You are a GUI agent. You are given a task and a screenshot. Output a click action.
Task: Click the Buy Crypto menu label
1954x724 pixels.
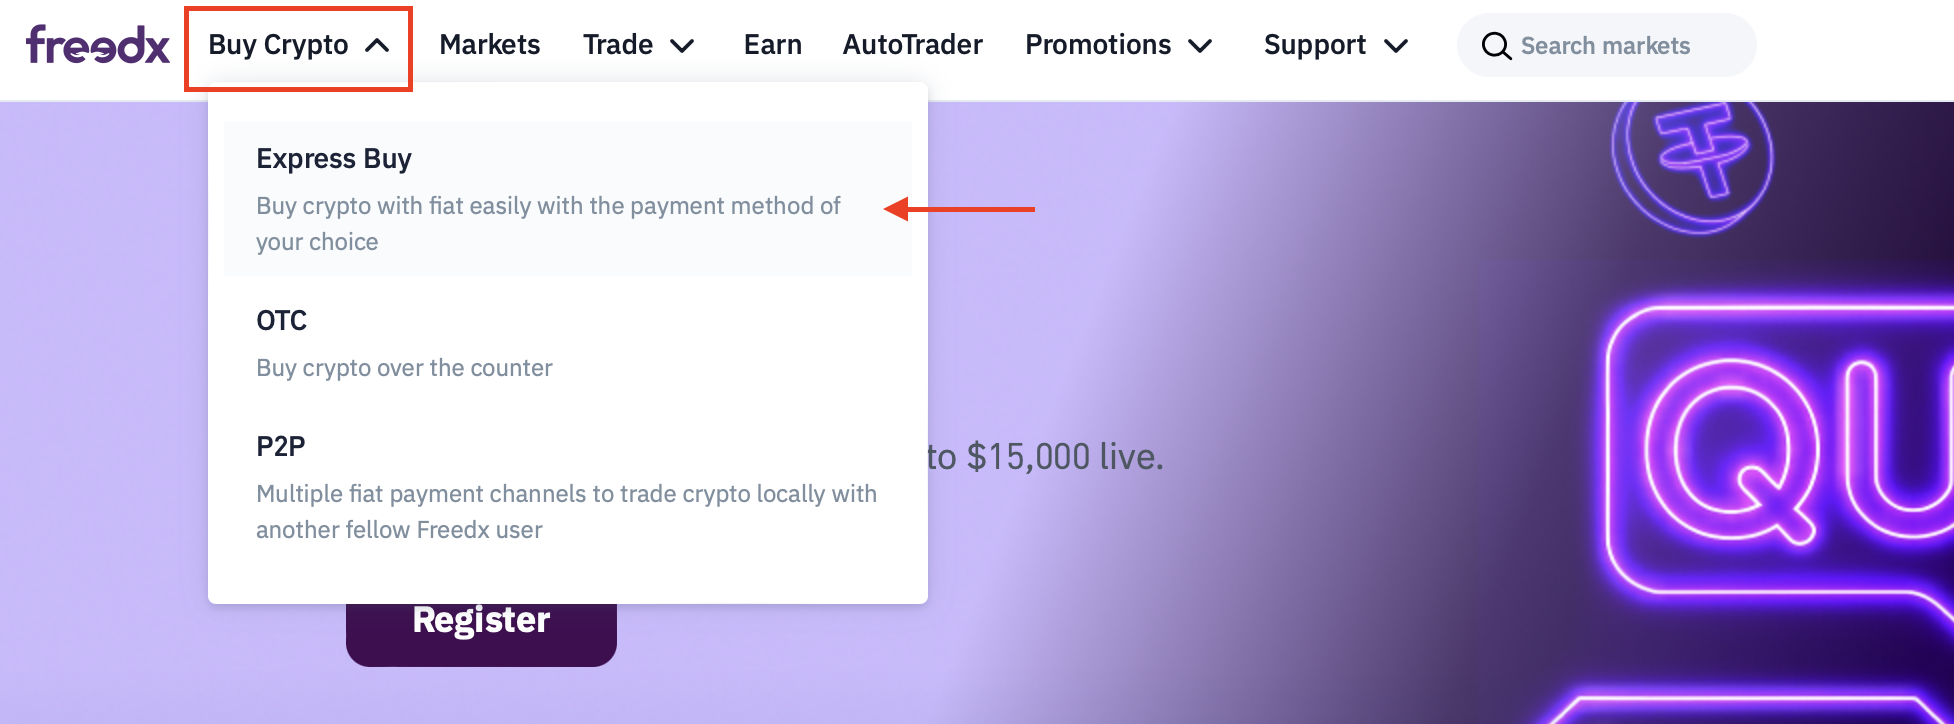(278, 45)
